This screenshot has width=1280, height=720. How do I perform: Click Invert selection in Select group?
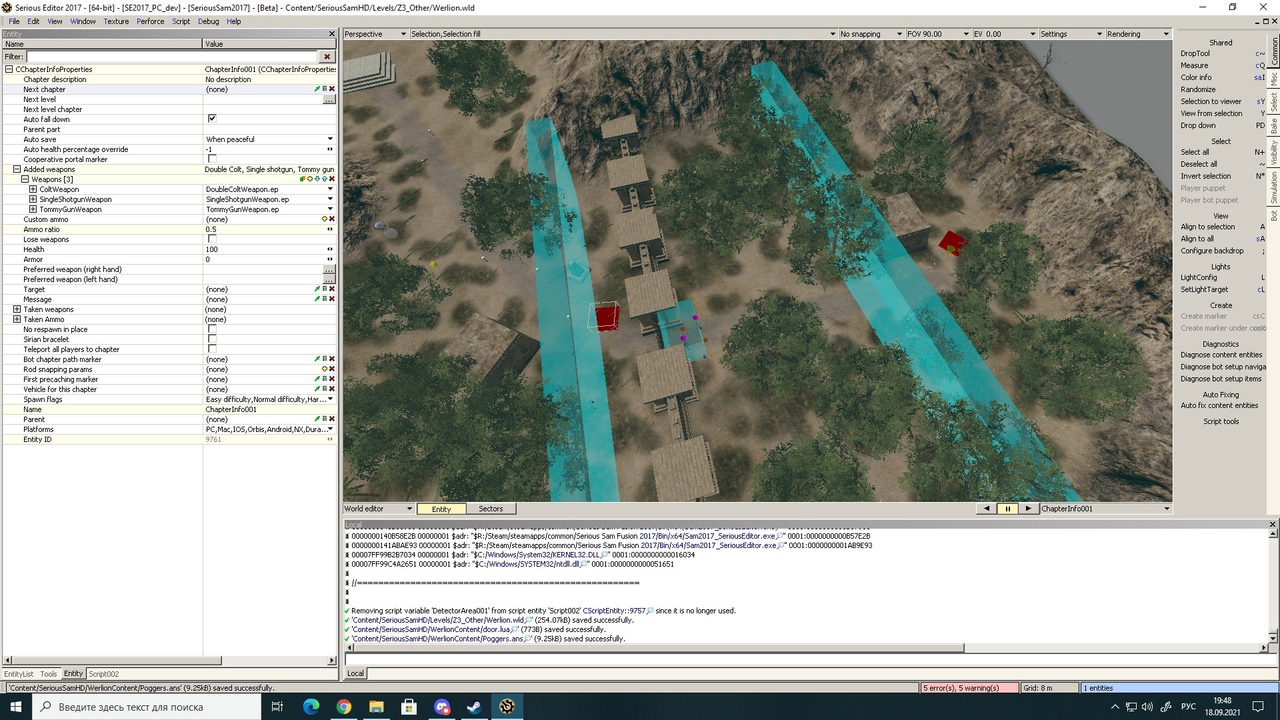[x=1206, y=176]
